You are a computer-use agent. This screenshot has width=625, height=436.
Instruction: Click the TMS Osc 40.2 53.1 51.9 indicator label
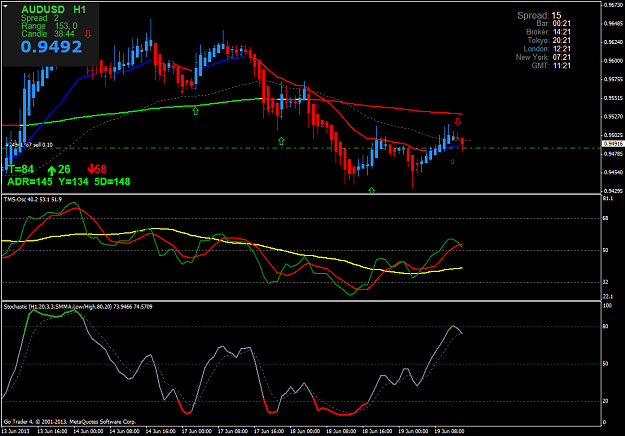pyautogui.click(x=33, y=200)
